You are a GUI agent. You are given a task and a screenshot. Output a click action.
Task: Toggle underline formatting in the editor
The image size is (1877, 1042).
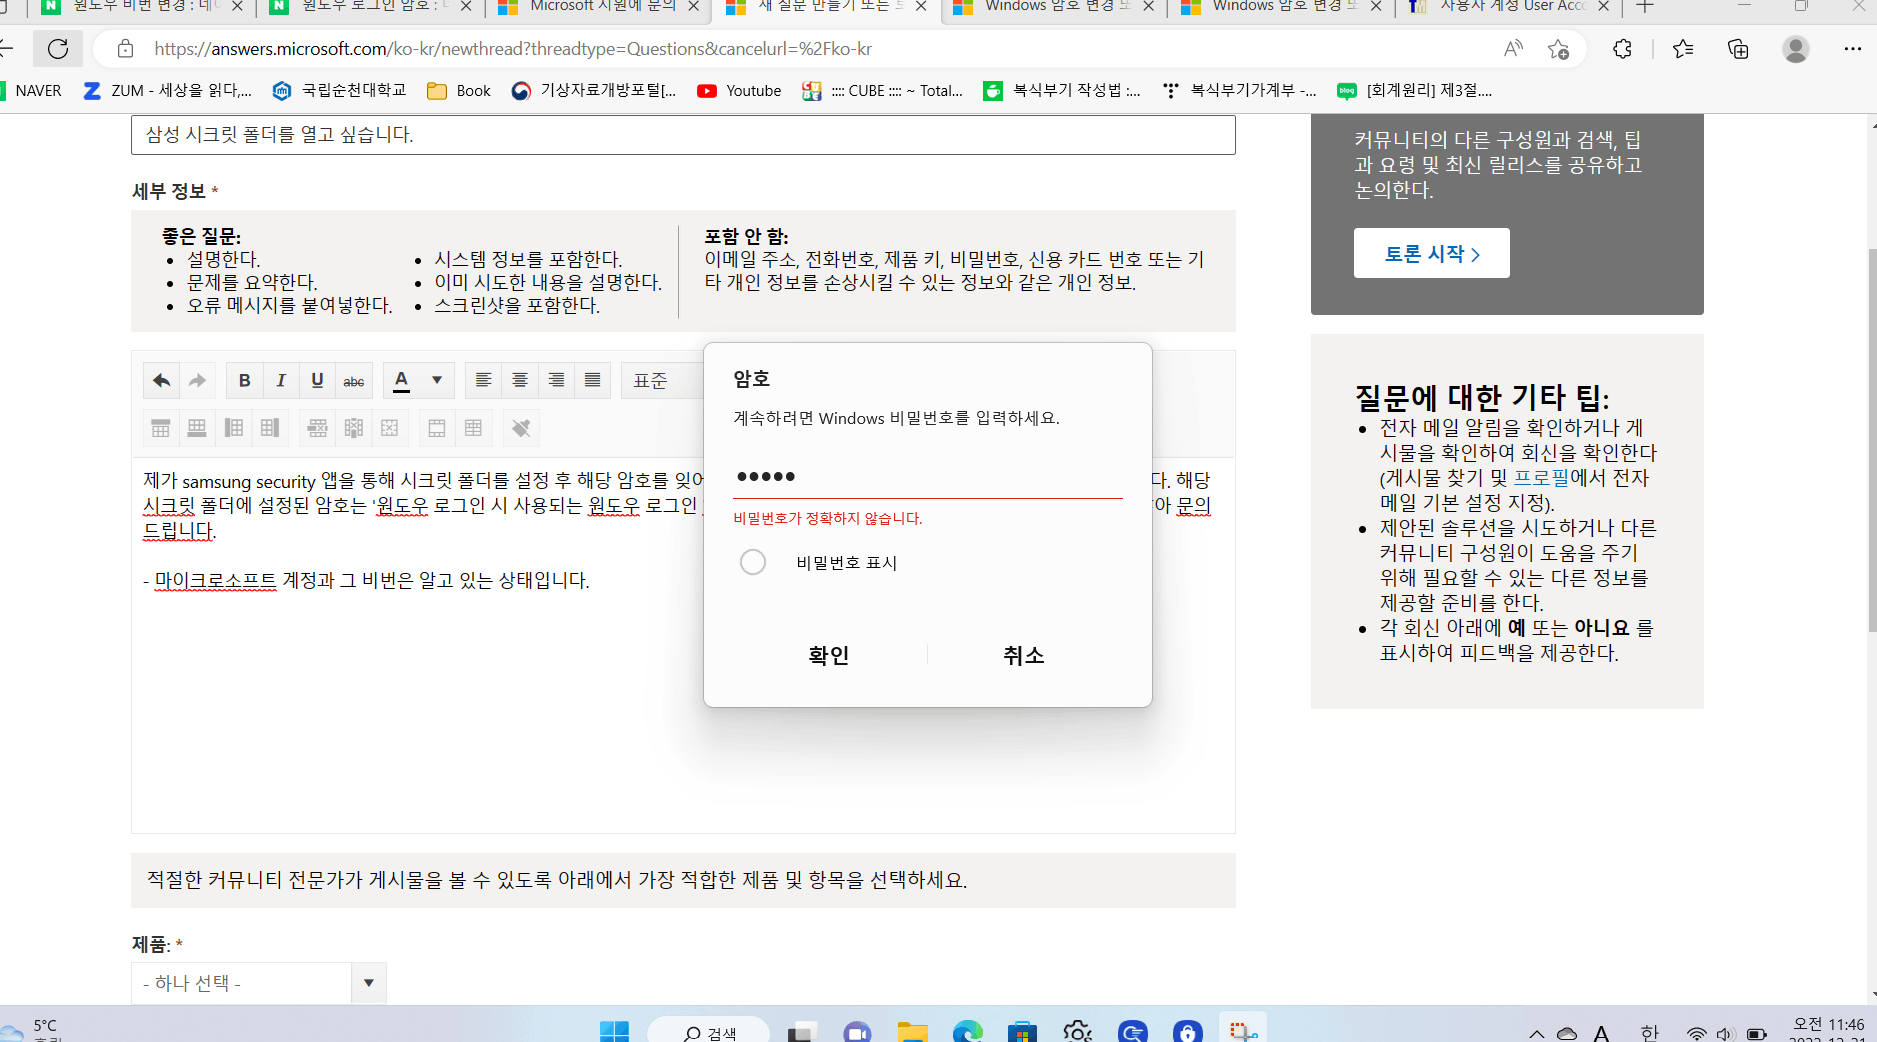(x=317, y=380)
